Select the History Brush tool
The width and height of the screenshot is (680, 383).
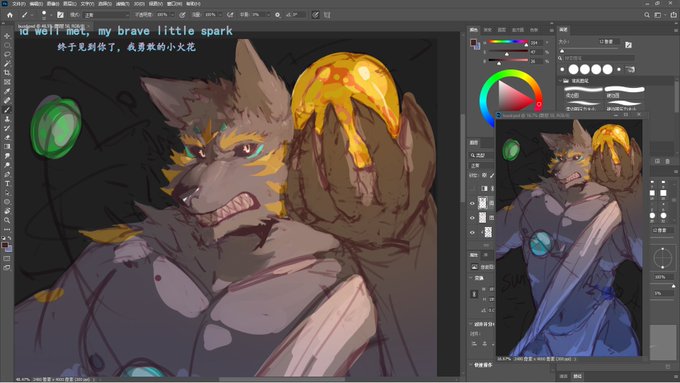[7, 128]
